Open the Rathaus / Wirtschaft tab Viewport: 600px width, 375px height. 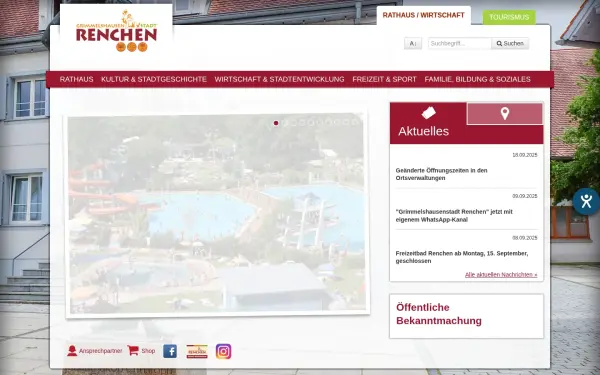pos(424,15)
